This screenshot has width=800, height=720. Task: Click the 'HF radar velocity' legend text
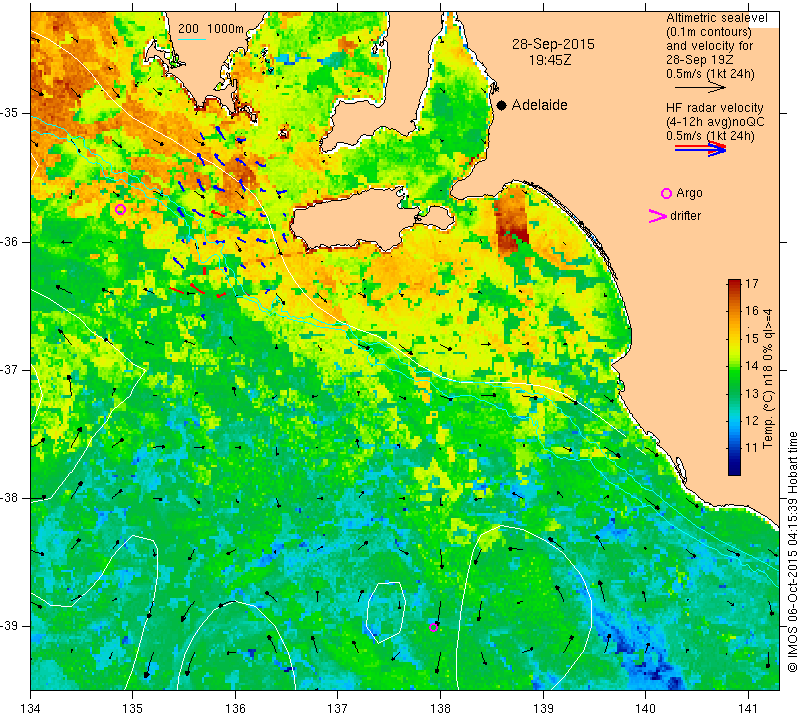point(714,108)
